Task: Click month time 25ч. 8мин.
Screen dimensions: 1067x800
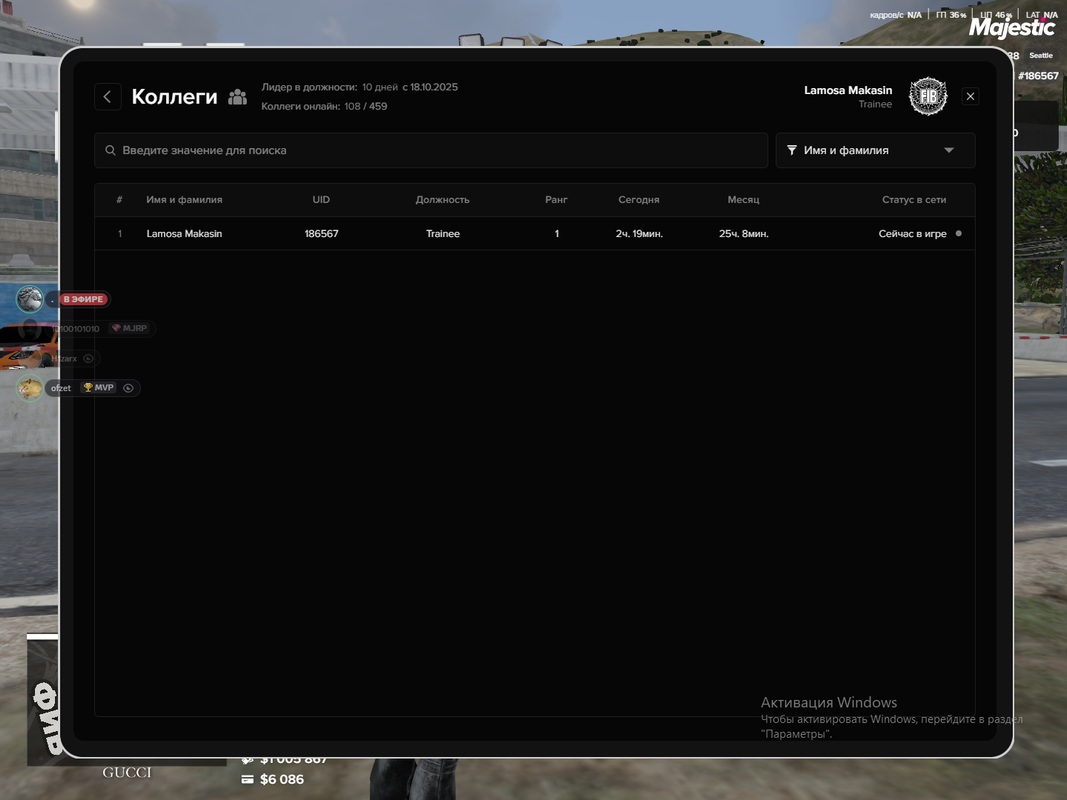Action: (x=744, y=233)
